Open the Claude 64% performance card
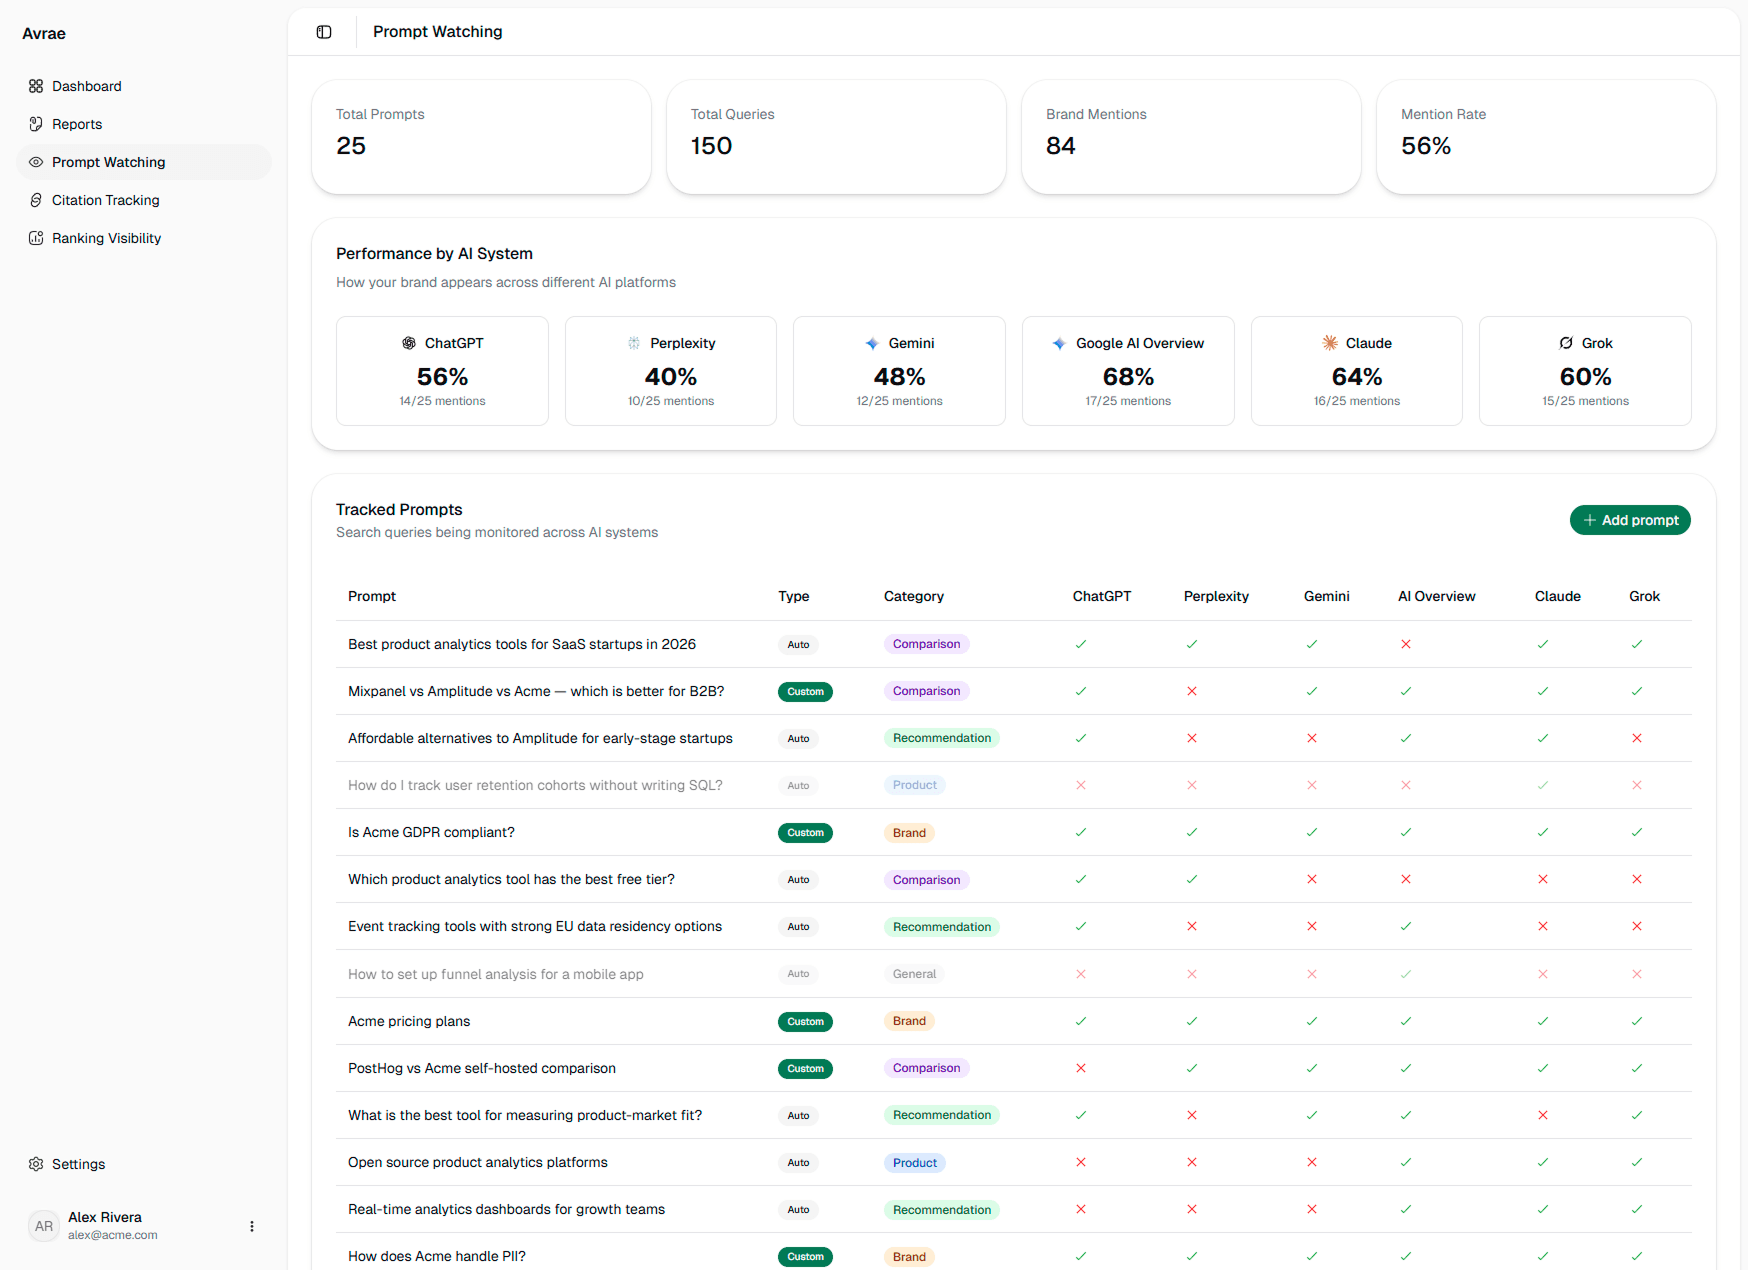This screenshot has width=1748, height=1270. tap(1357, 371)
